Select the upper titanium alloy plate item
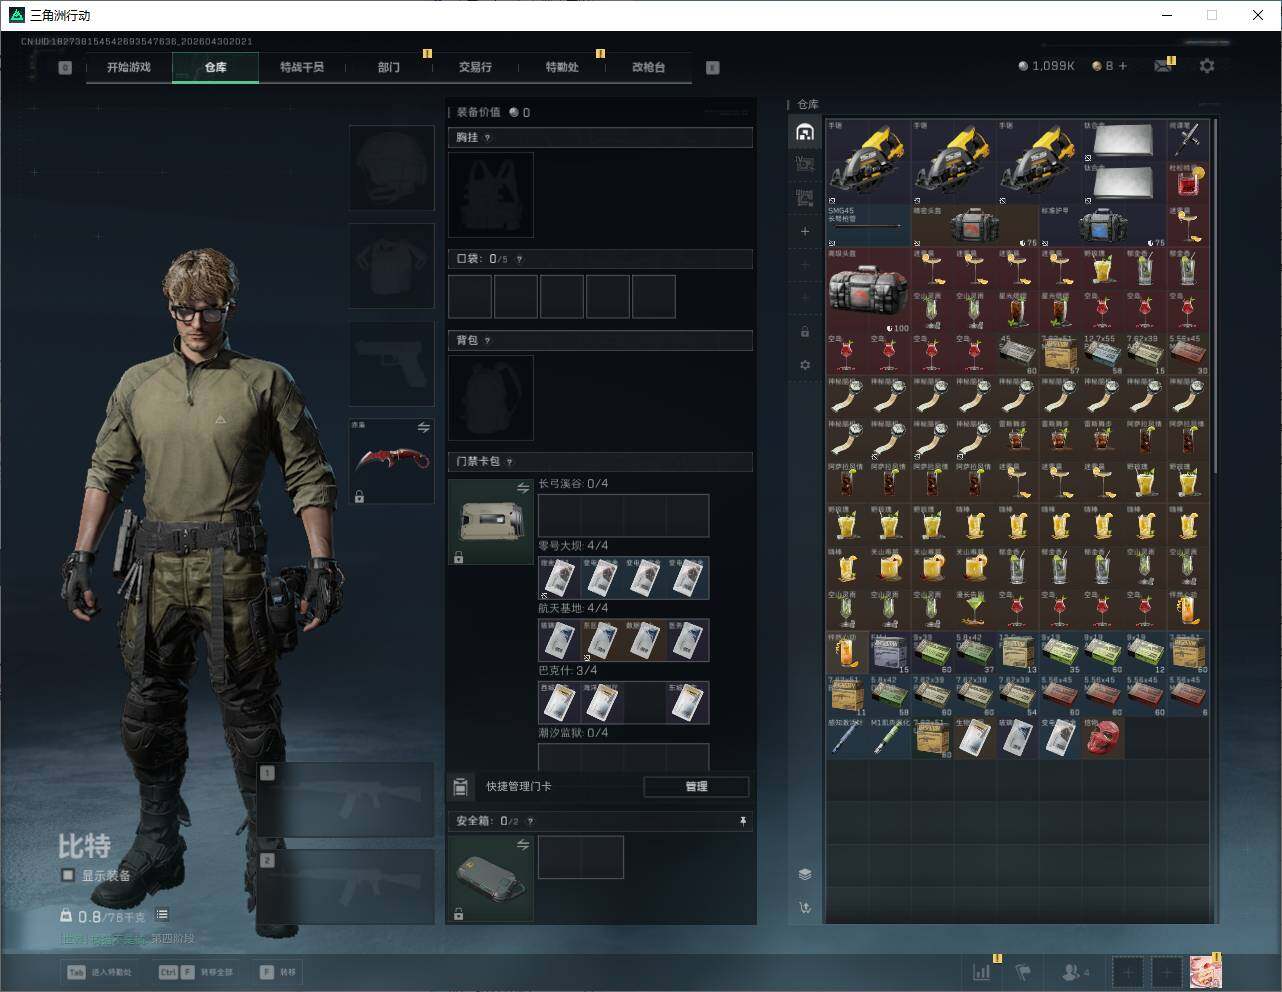Image resolution: width=1282 pixels, height=992 pixels. click(x=1125, y=140)
